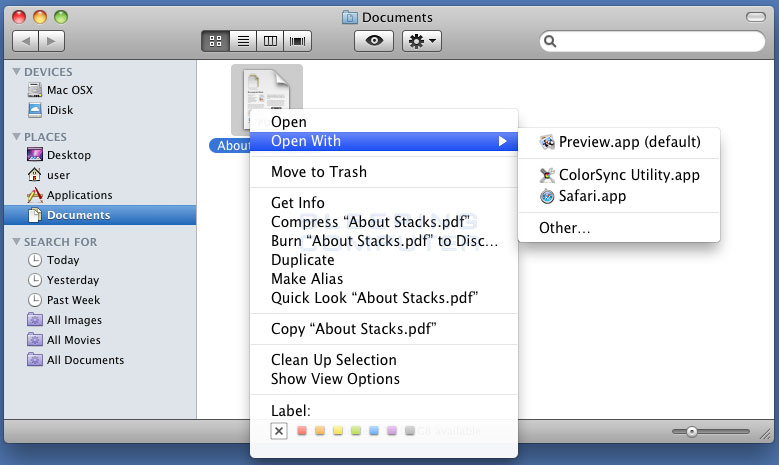Collapse the DEVICES section
The width and height of the screenshot is (779, 465).
pos(16,72)
